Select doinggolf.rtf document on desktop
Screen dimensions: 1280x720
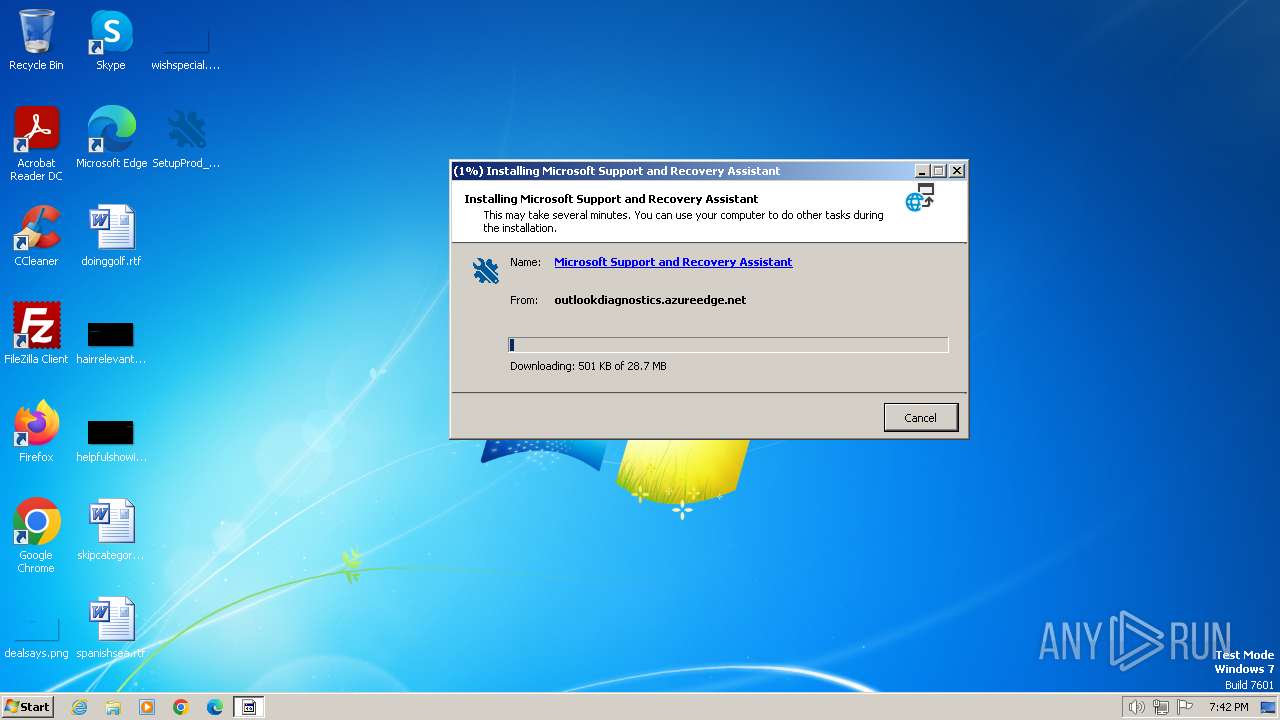coord(111,236)
